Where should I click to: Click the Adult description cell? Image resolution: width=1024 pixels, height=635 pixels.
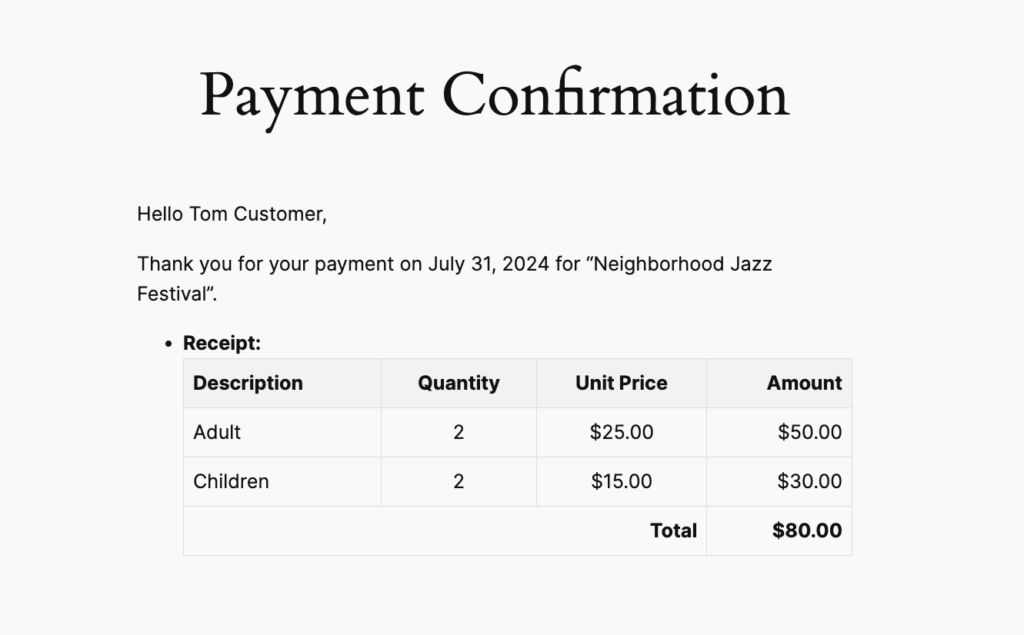(x=217, y=432)
